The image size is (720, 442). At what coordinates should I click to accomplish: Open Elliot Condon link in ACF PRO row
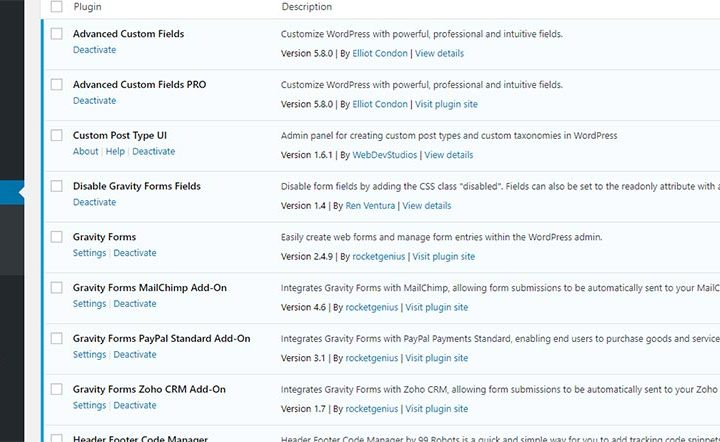click(380, 104)
